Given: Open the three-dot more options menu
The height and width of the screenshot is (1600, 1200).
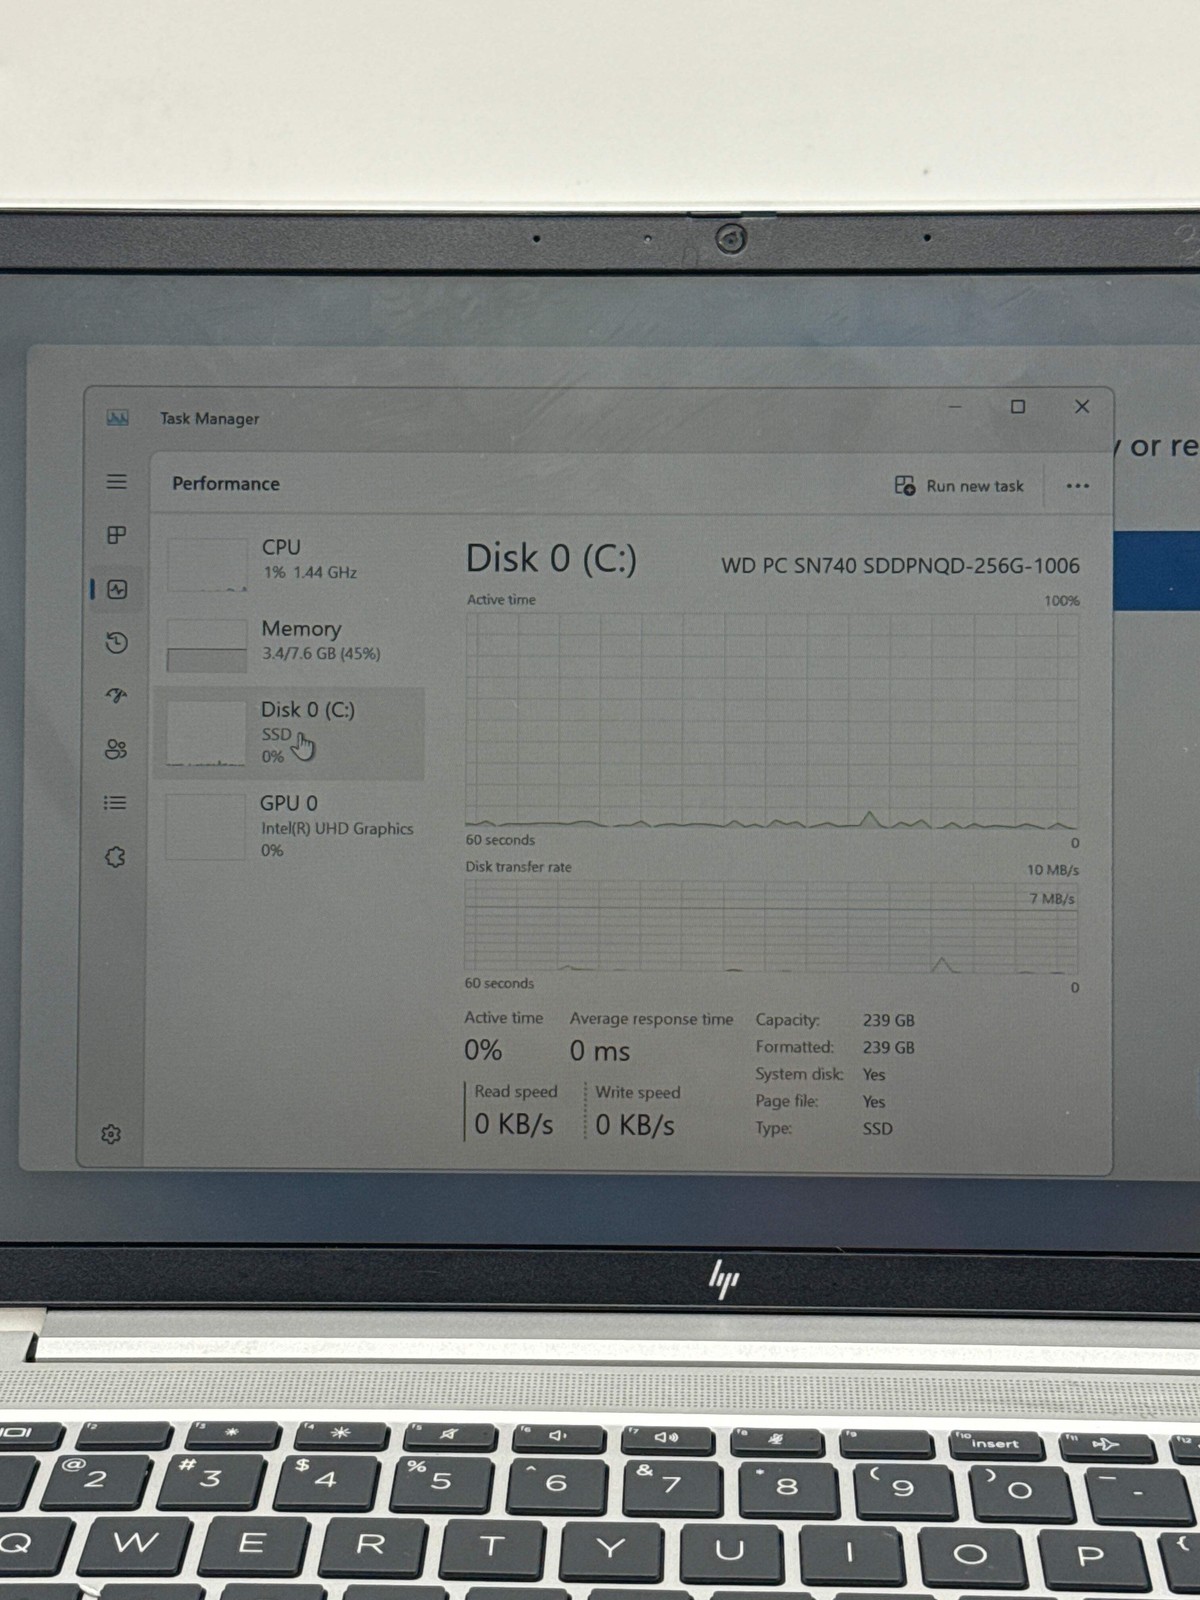Looking at the screenshot, I should 1077,486.
